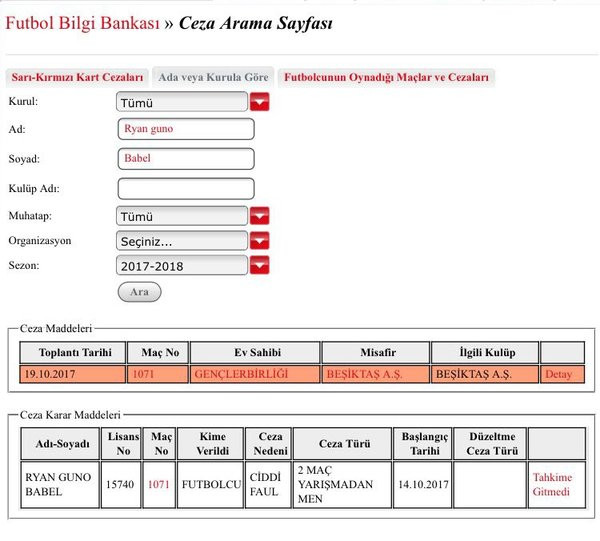
Task: Focus the empty Kulüp Adı field
Action: (186, 188)
